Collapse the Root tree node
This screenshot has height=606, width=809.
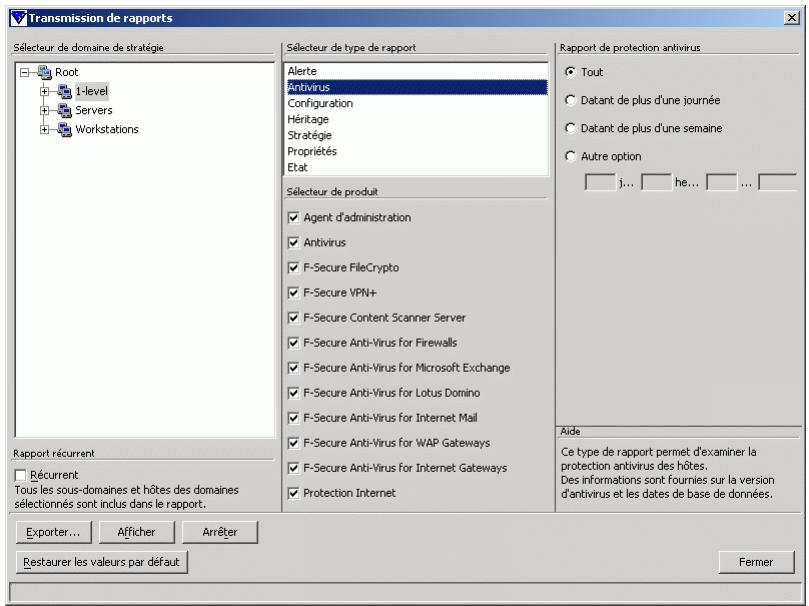tap(24, 73)
